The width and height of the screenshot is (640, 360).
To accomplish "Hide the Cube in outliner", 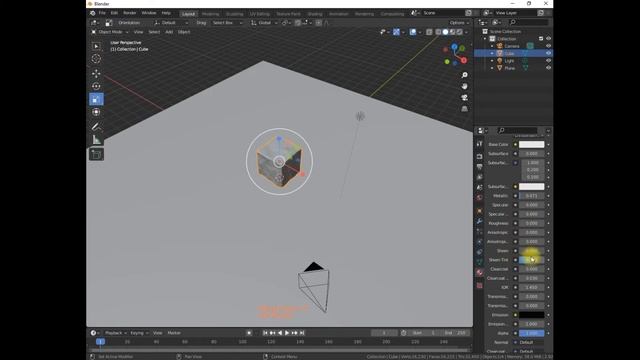I will point(548,53).
